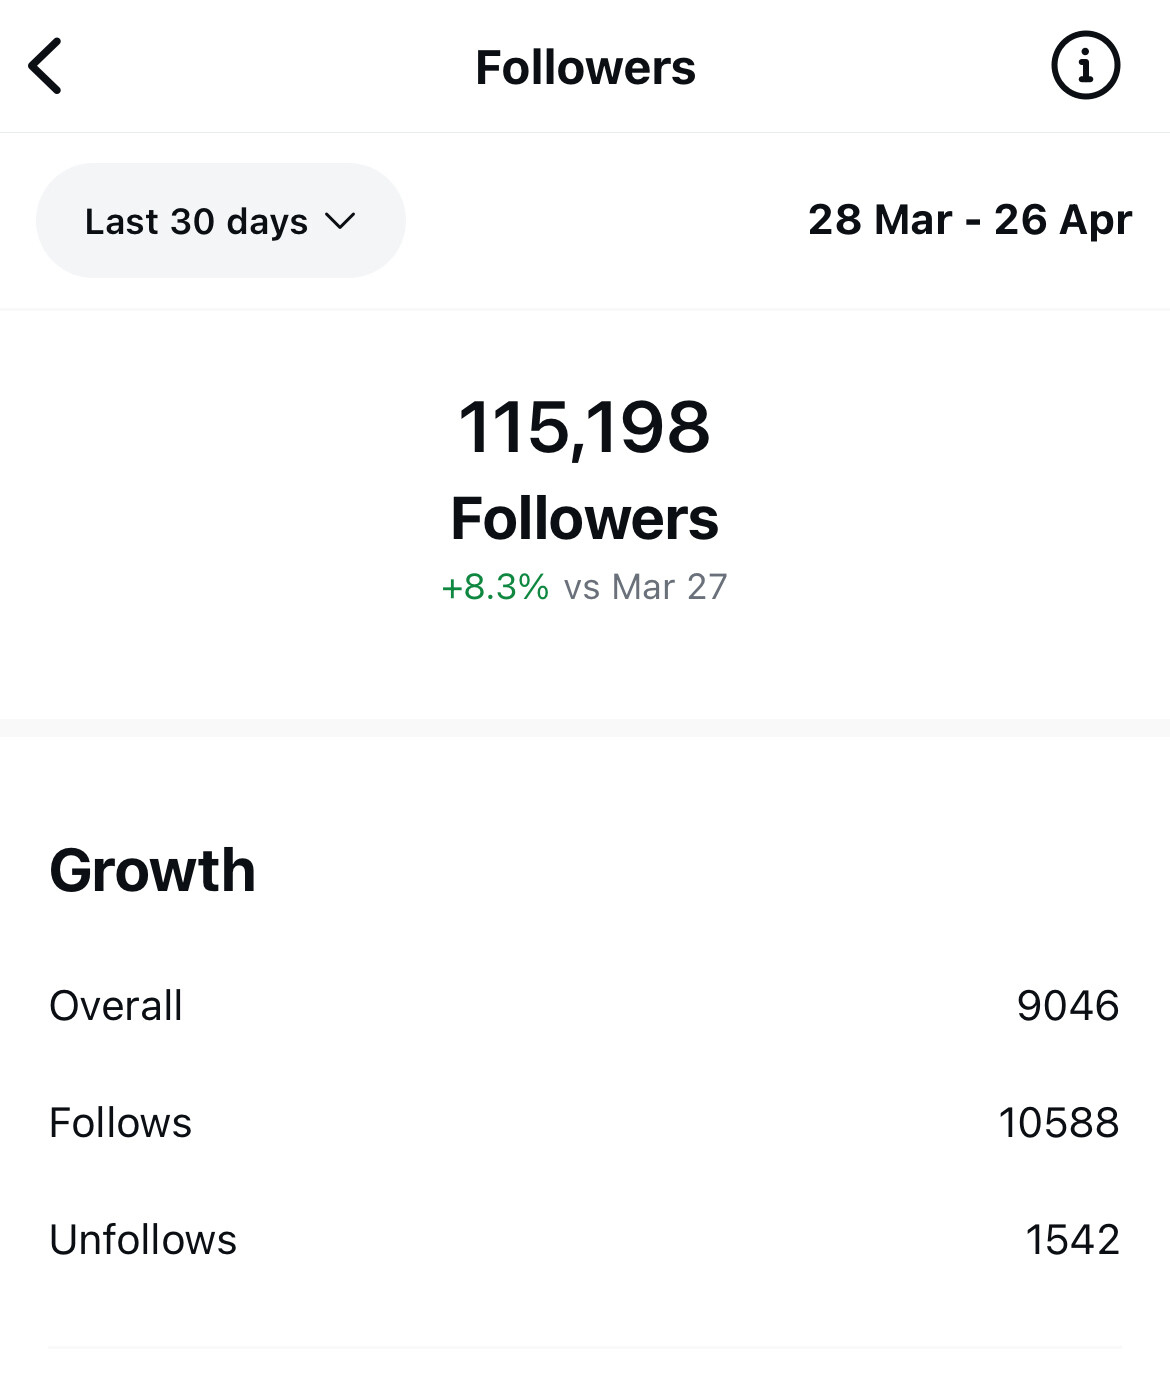1170x1378 pixels.
Task: Tap the bold Followers label under count
Action: pos(584,518)
